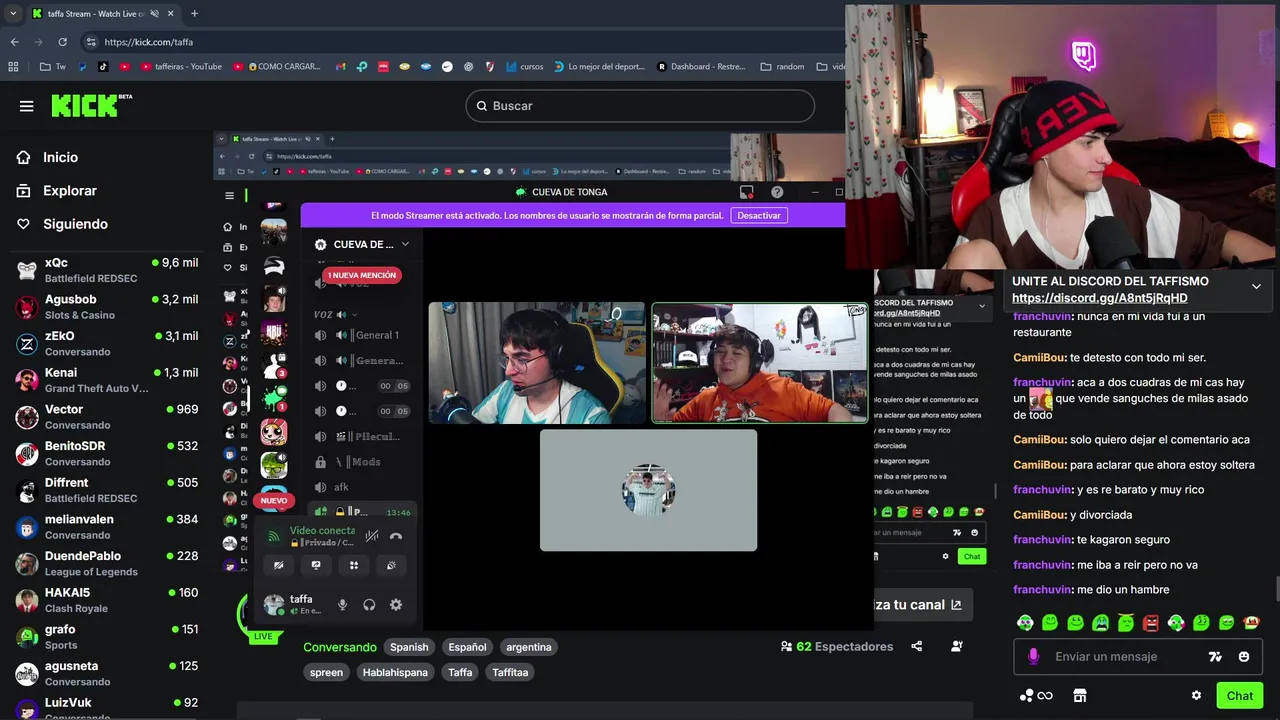The width and height of the screenshot is (1280, 720).
Task: Open melianvalen channel in sidebar
Action: (107, 527)
